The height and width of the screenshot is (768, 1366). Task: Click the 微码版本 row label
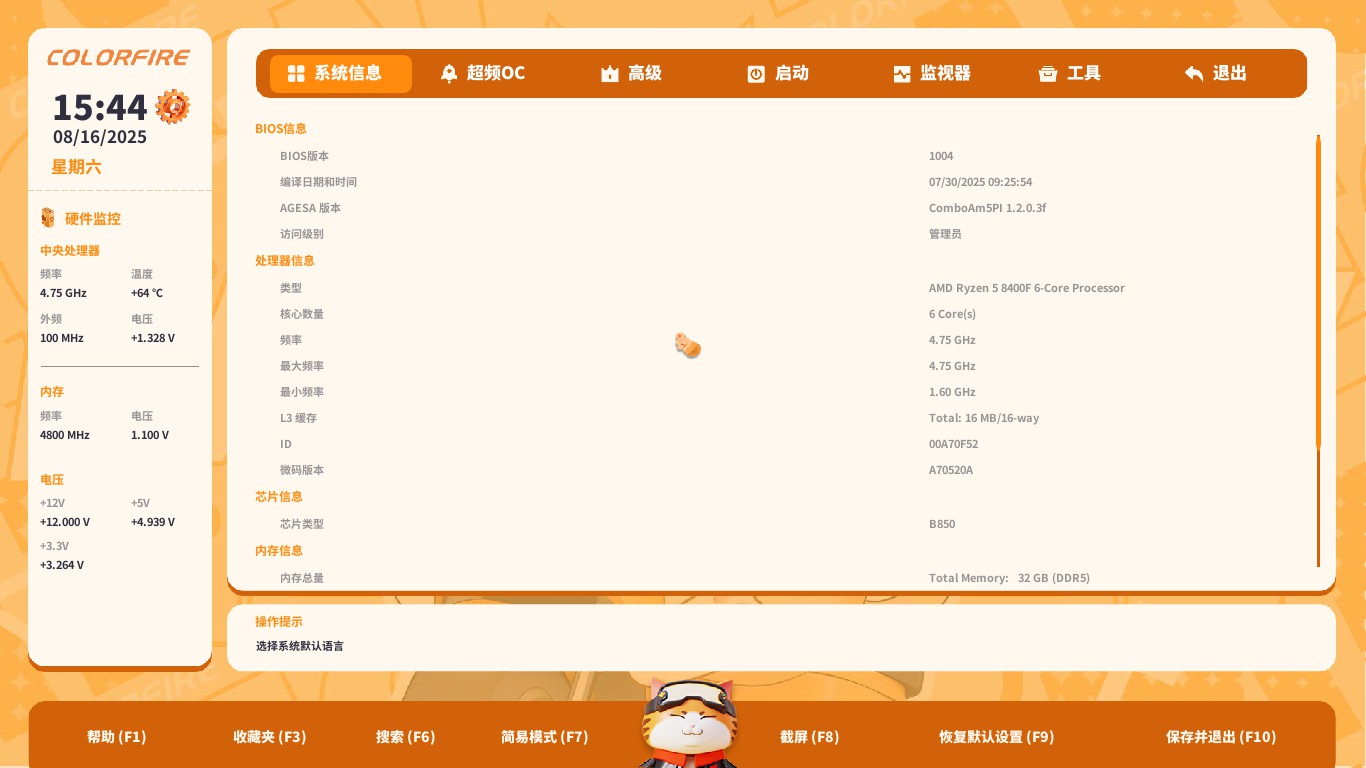pos(302,470)
